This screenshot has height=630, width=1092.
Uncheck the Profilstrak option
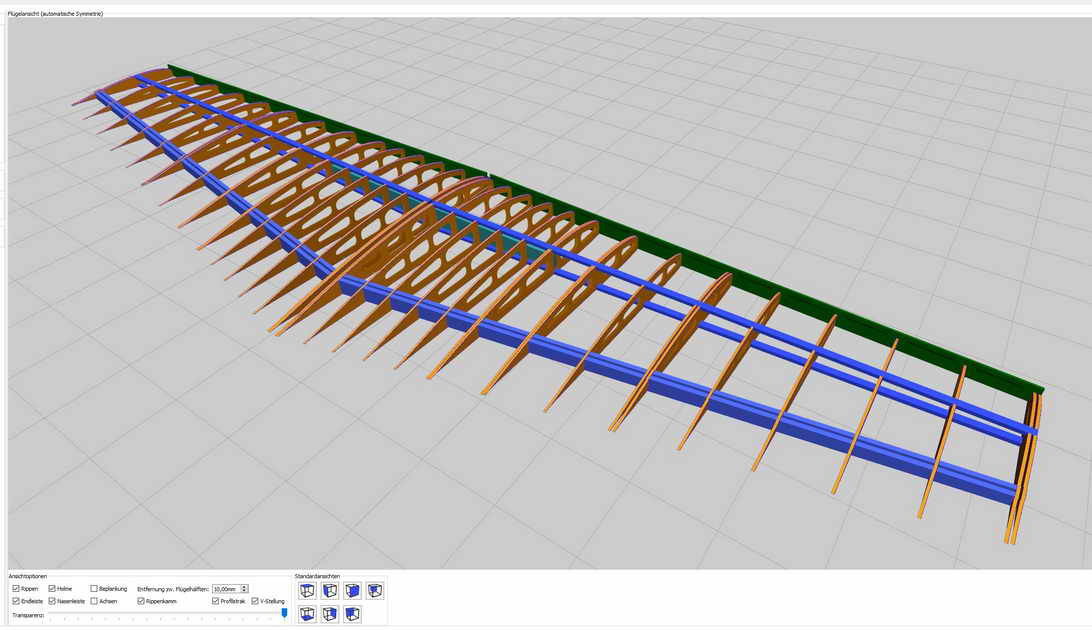tap(216, 601)
